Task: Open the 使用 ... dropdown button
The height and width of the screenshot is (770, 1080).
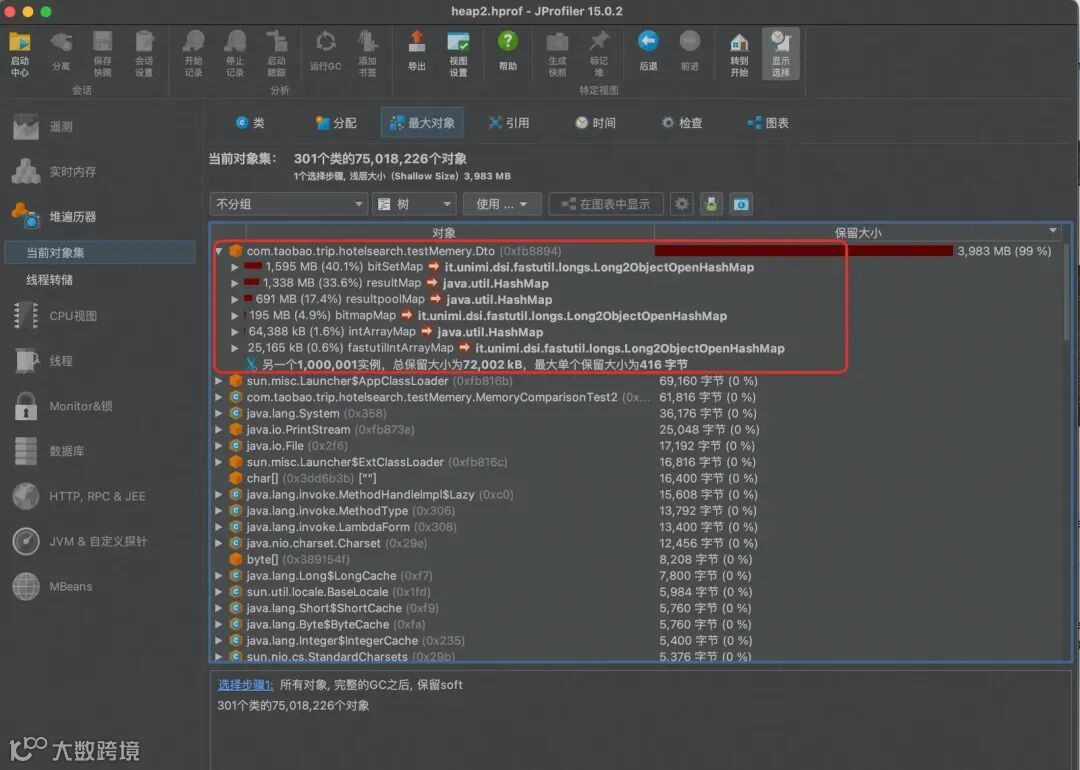Action: (x=502, y=204)
